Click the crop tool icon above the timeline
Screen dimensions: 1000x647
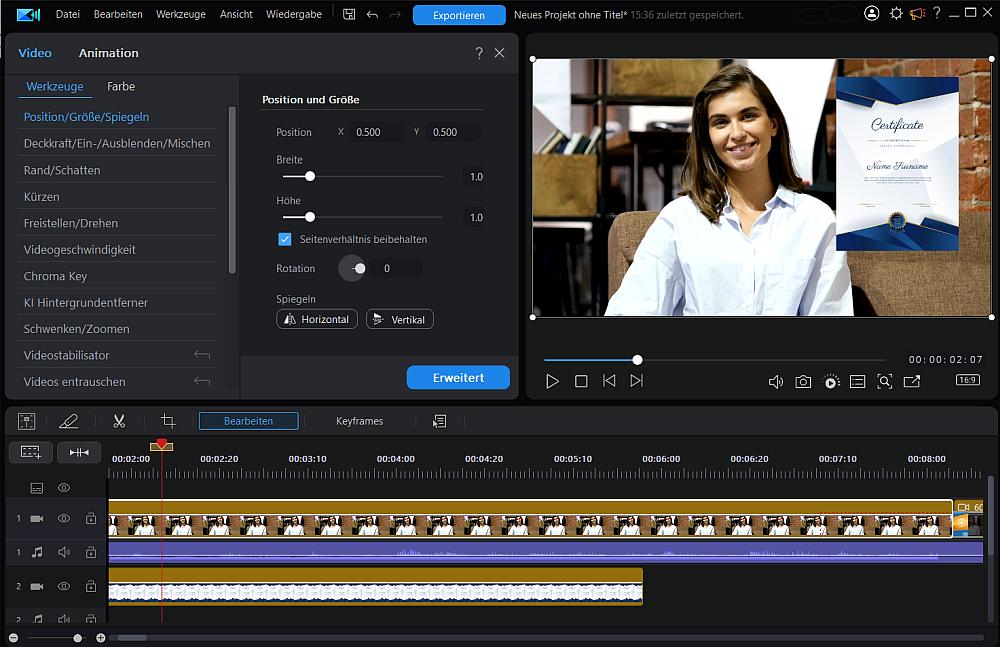click(168, 421)
